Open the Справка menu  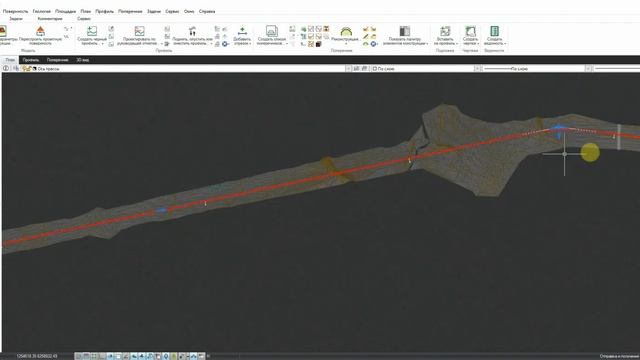pyautogui.click(x=207, y=11)
